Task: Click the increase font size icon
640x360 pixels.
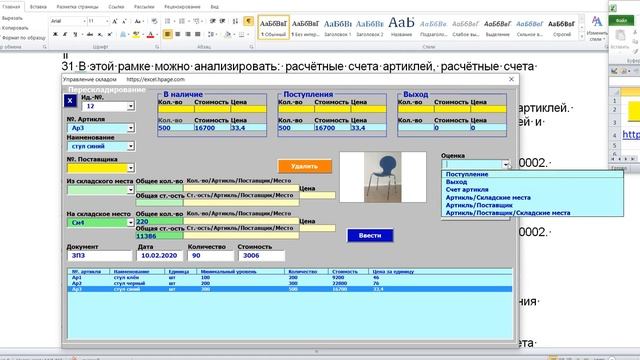Action: 115,21
